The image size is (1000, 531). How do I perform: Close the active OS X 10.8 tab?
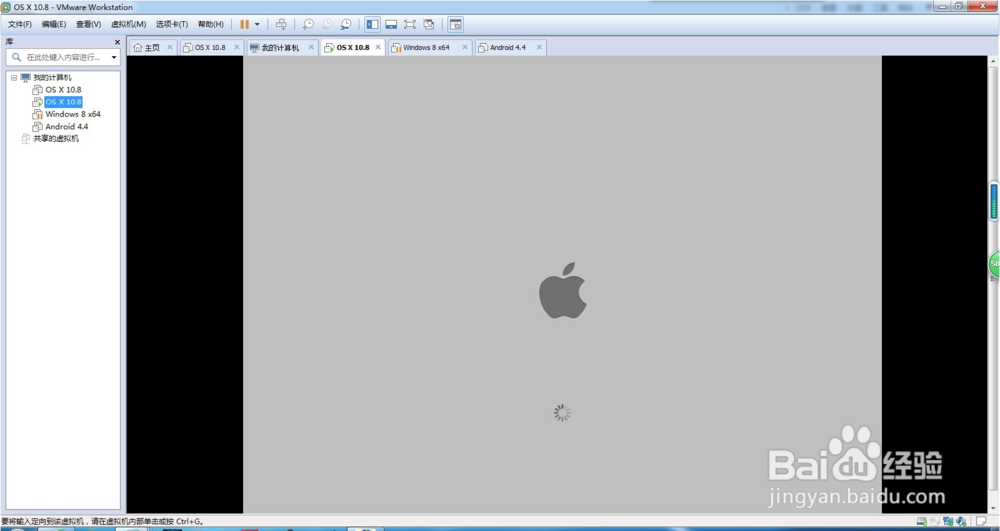(x=378, y=47)
